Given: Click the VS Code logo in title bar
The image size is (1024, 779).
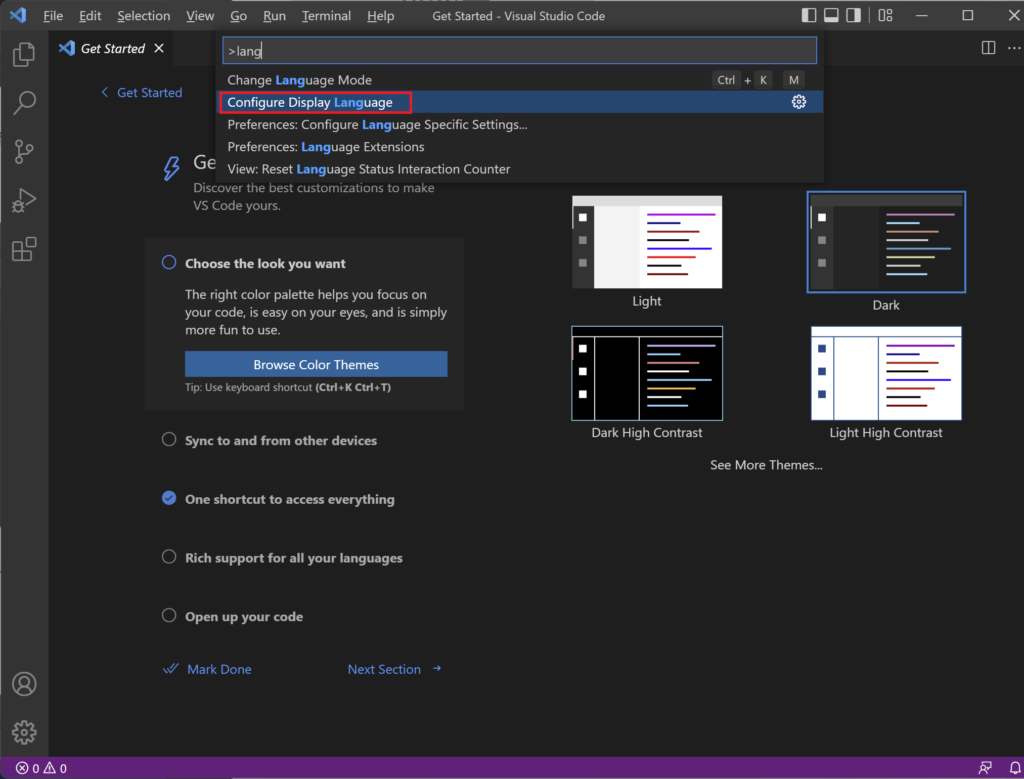Looking at the screenshot, I should [x=18, y=15].
